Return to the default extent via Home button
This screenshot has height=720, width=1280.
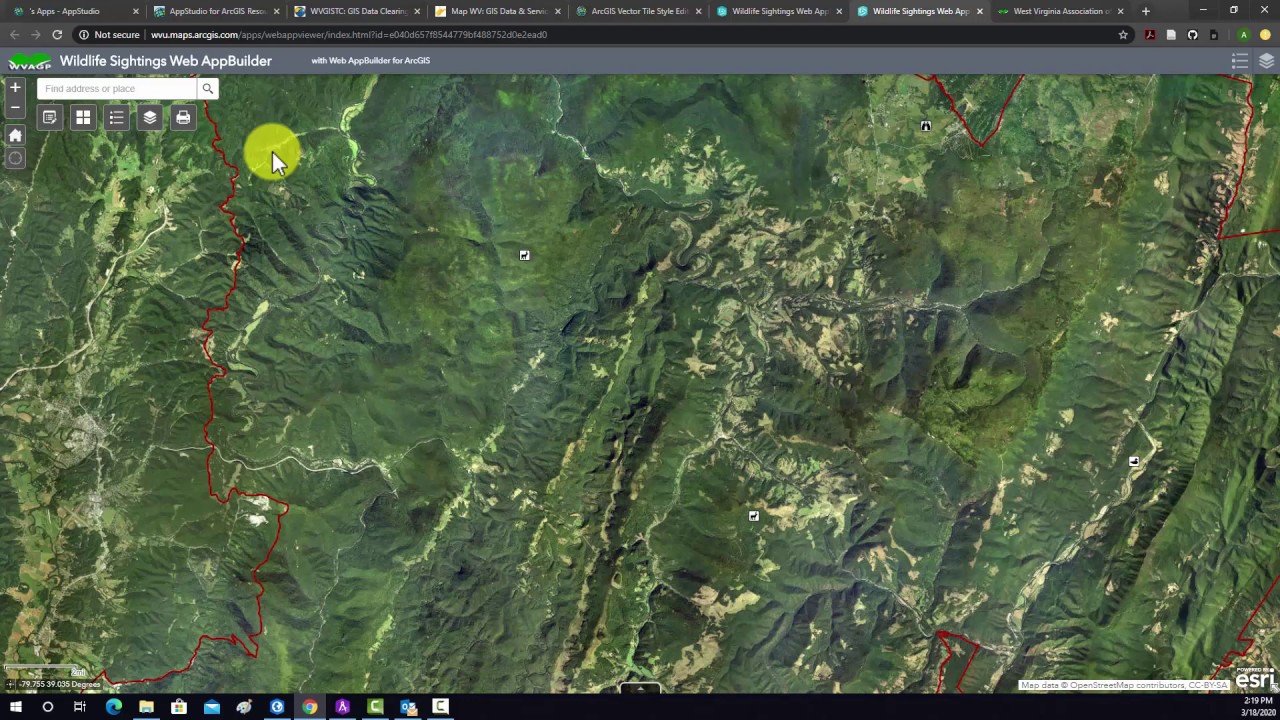(15, 135)
